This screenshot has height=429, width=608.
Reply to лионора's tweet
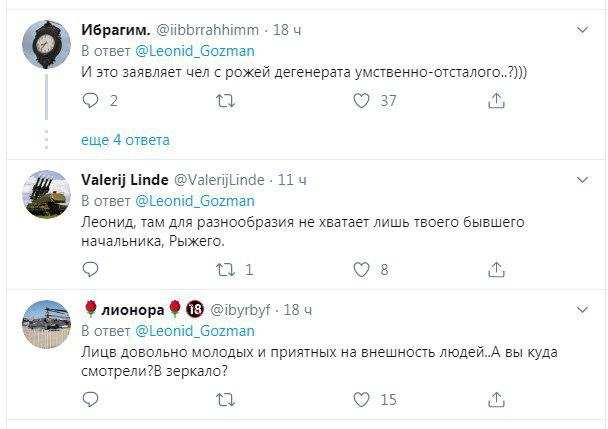click(x=90, y=400)
